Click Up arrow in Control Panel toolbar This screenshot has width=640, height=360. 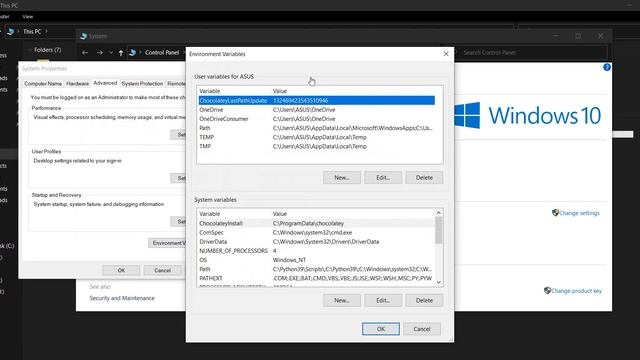tap(121, 53)
